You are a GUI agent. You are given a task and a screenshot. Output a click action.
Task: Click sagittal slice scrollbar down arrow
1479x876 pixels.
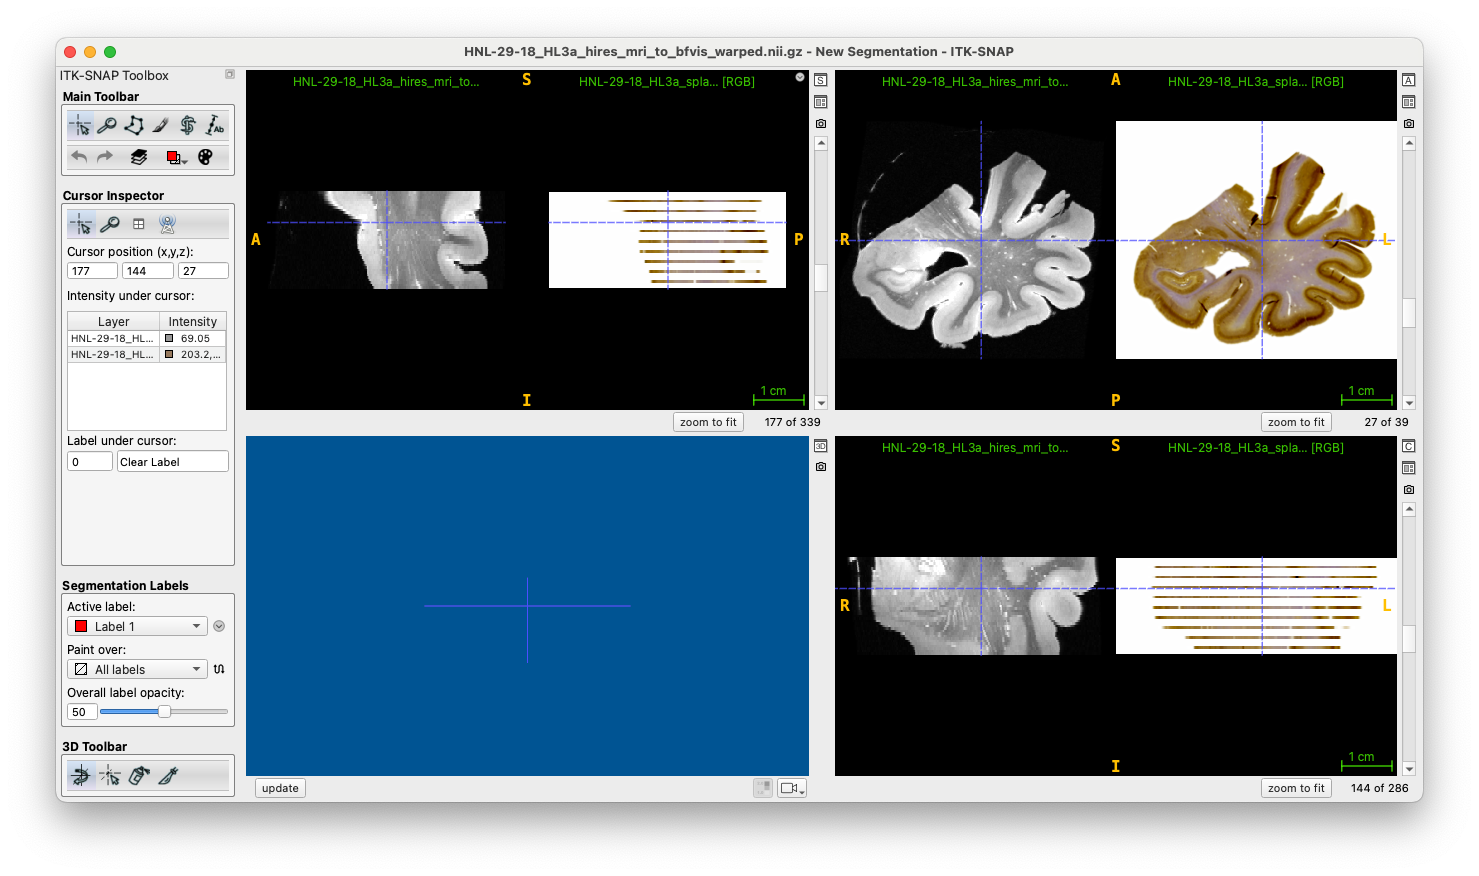(x=821, y=403)
